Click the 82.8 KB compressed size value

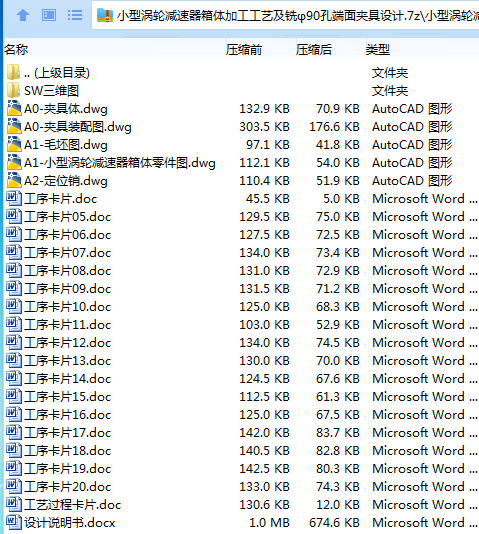click(338, 451)
